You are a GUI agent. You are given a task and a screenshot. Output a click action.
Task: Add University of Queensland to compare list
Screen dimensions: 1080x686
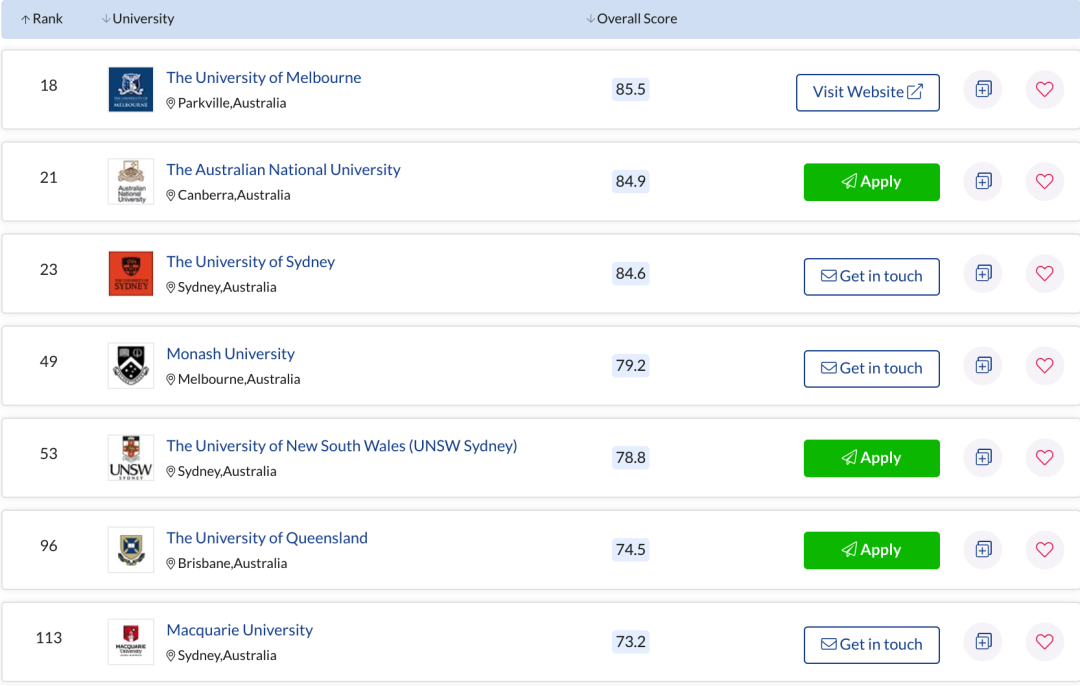[983, 550]
